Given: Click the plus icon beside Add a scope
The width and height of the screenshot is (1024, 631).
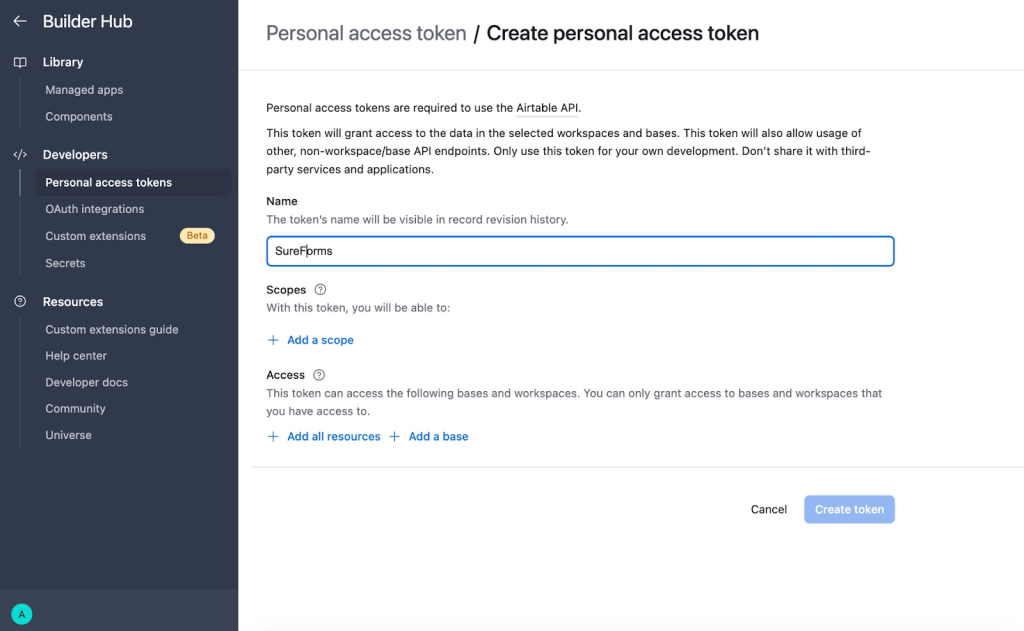Looking at the screenshot, I should (x=272, y=340).
